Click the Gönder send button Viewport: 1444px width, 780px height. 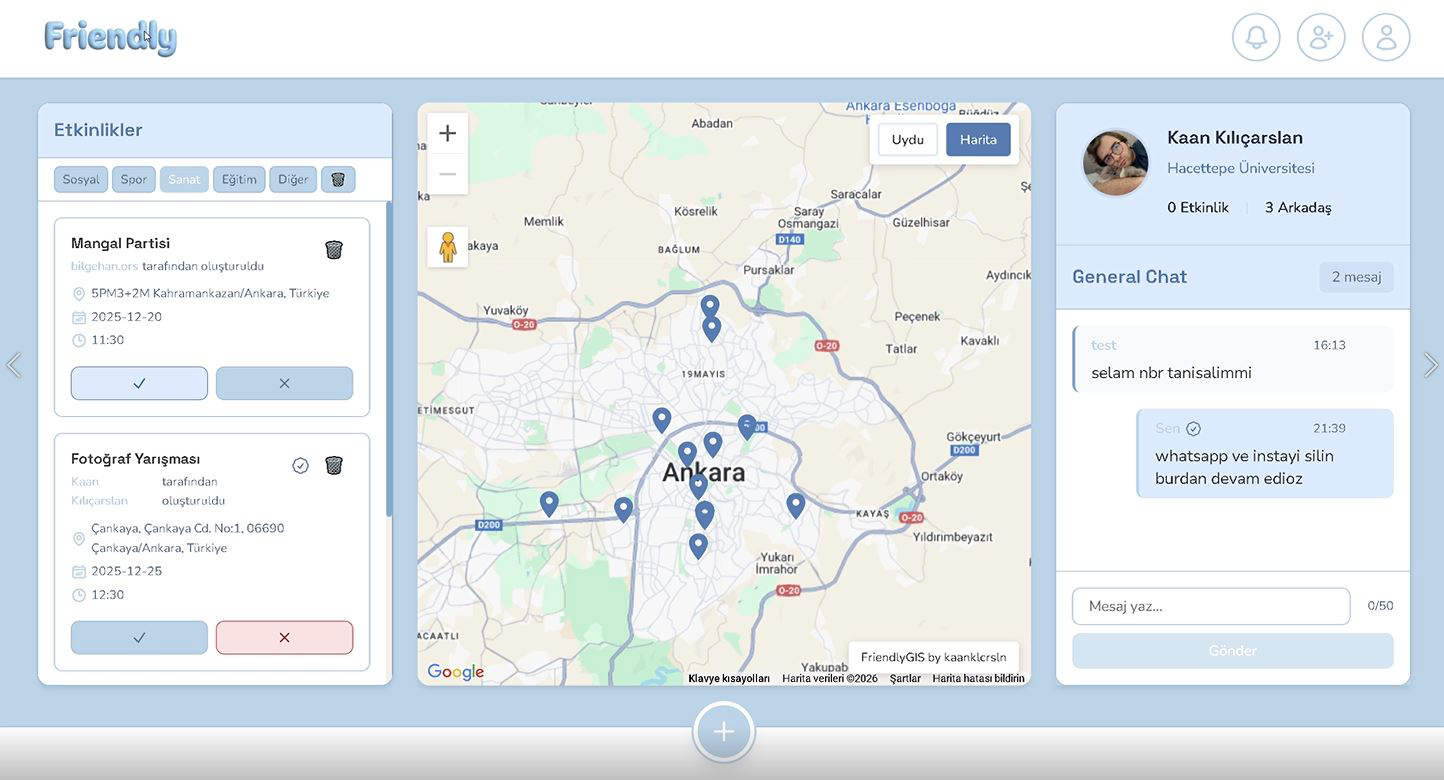tap(1233, 651)
